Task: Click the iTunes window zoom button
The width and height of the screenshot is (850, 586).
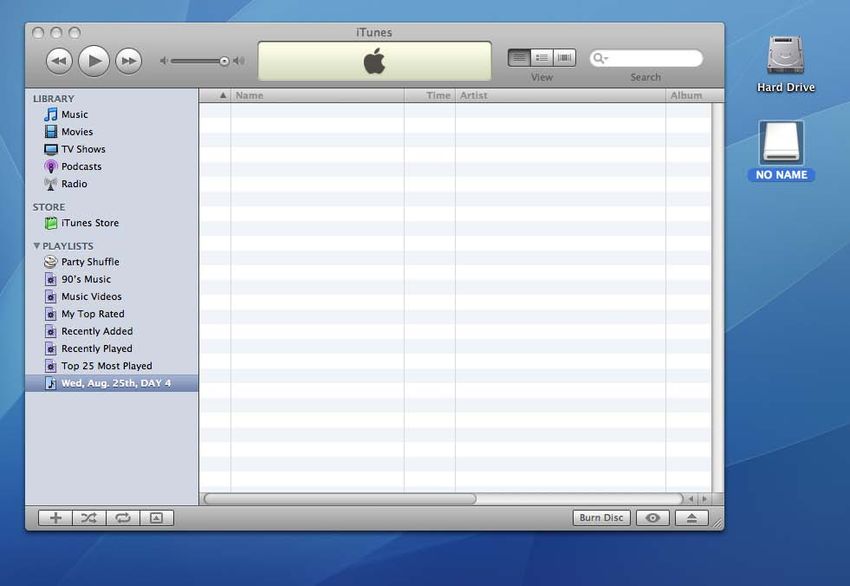Action: pyautogui.click(x=74, y=33)
